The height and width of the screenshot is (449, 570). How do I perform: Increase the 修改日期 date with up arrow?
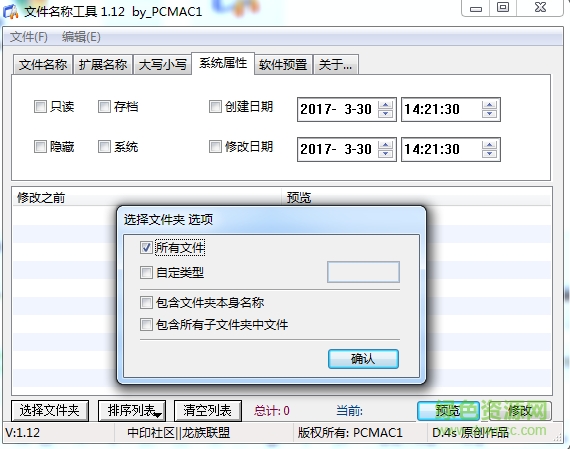pyautogui.click(x=385, y=145)
